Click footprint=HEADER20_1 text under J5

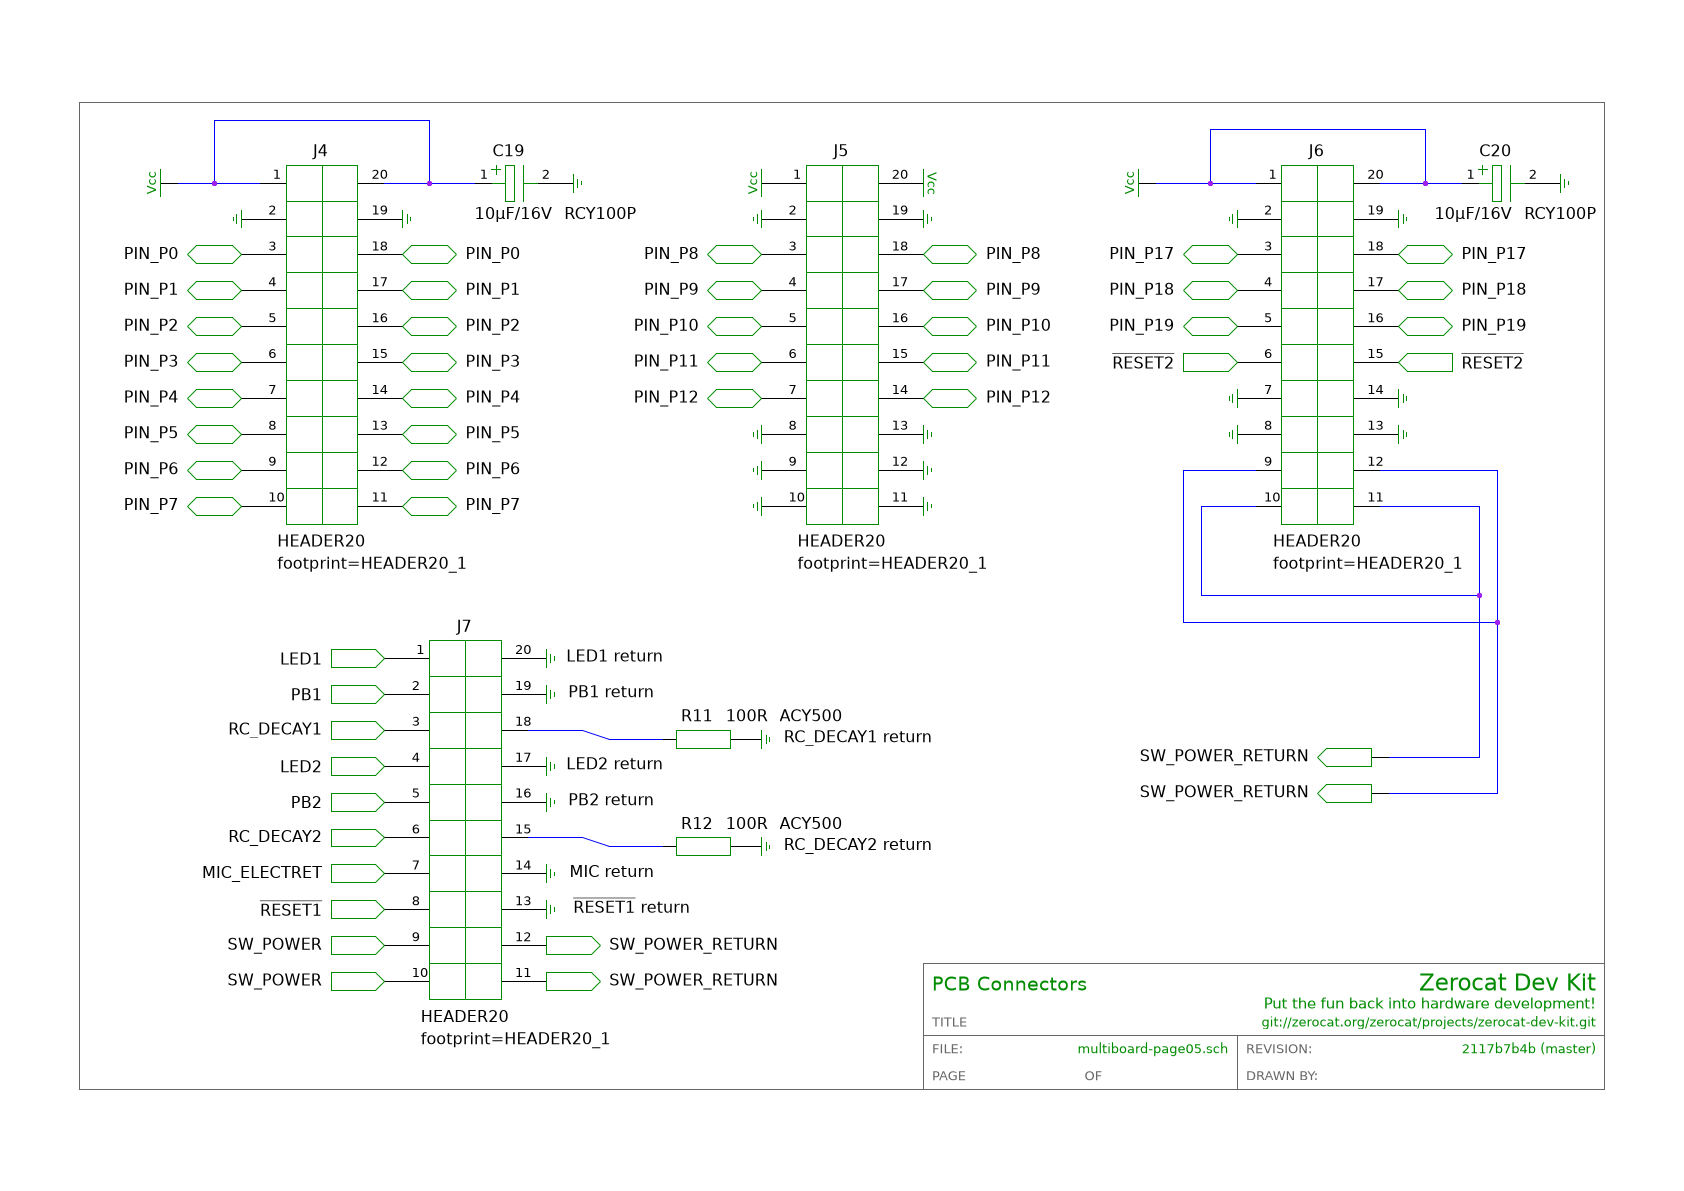pos(892,564)
